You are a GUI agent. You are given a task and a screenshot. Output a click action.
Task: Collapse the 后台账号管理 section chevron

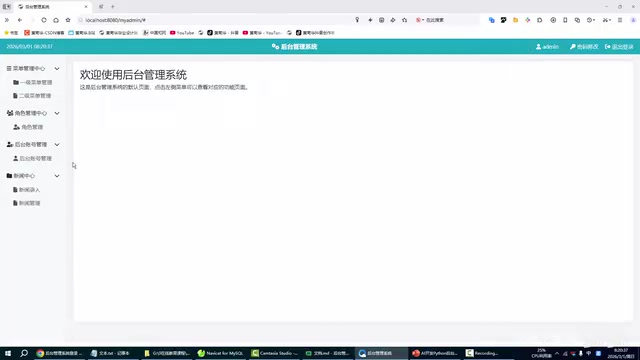click(x=57, y=144)
